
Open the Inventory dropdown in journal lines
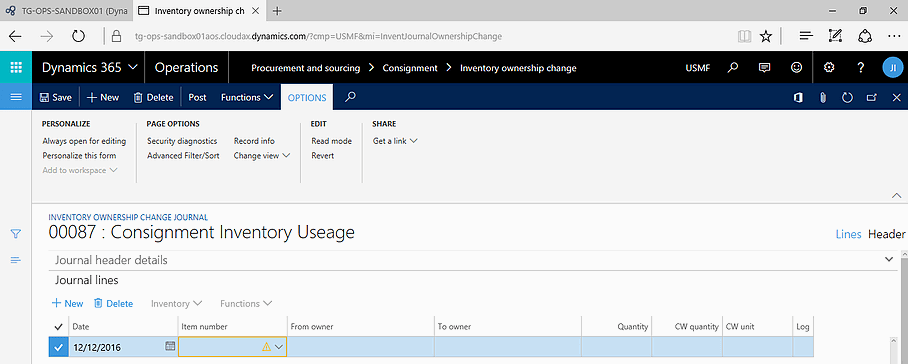point(176,303)
